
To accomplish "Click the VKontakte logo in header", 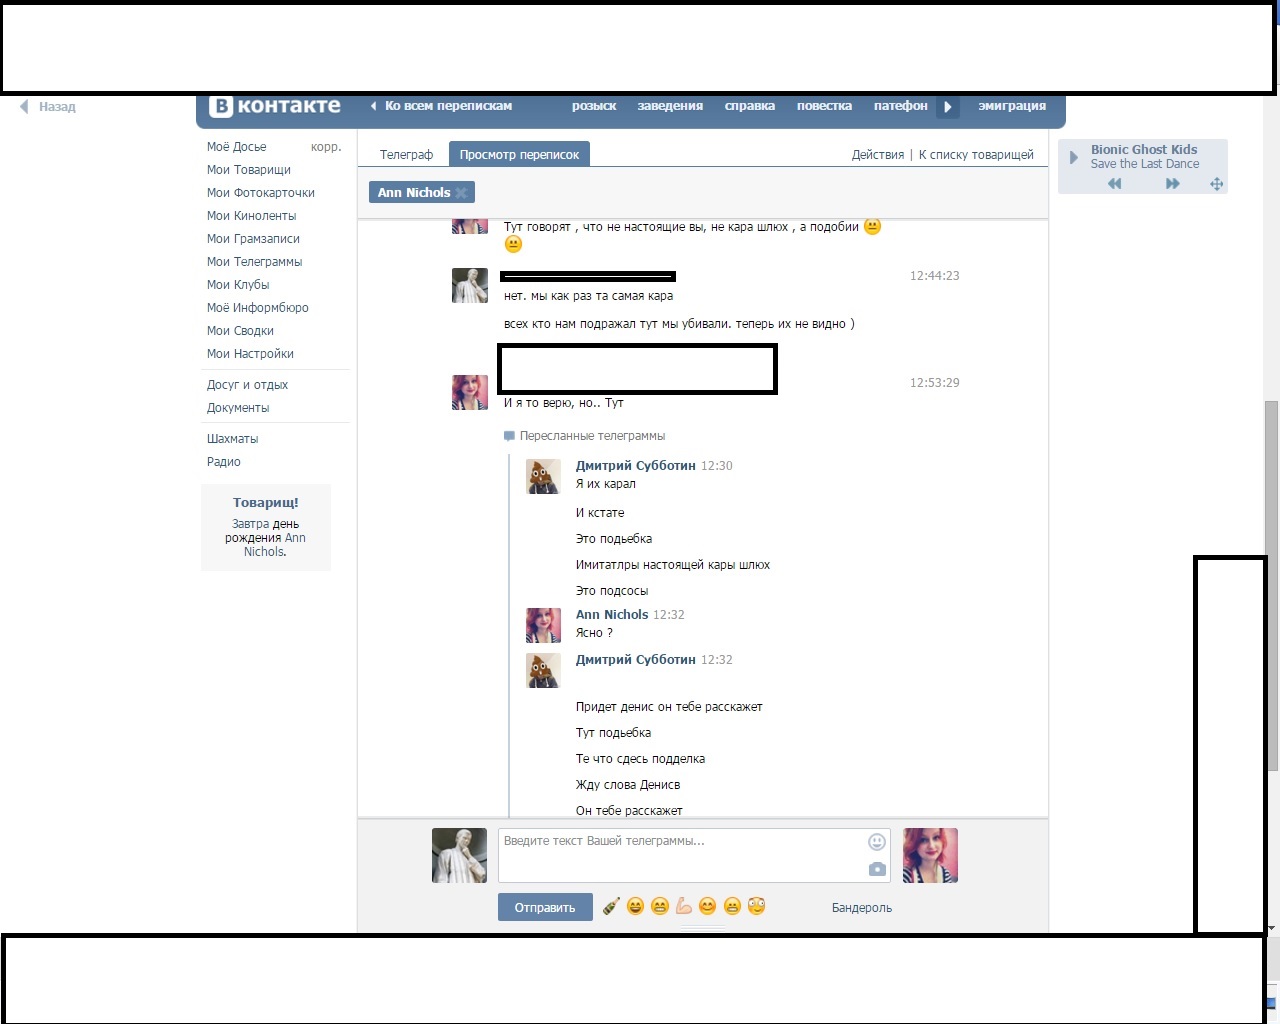I will 275,106.
